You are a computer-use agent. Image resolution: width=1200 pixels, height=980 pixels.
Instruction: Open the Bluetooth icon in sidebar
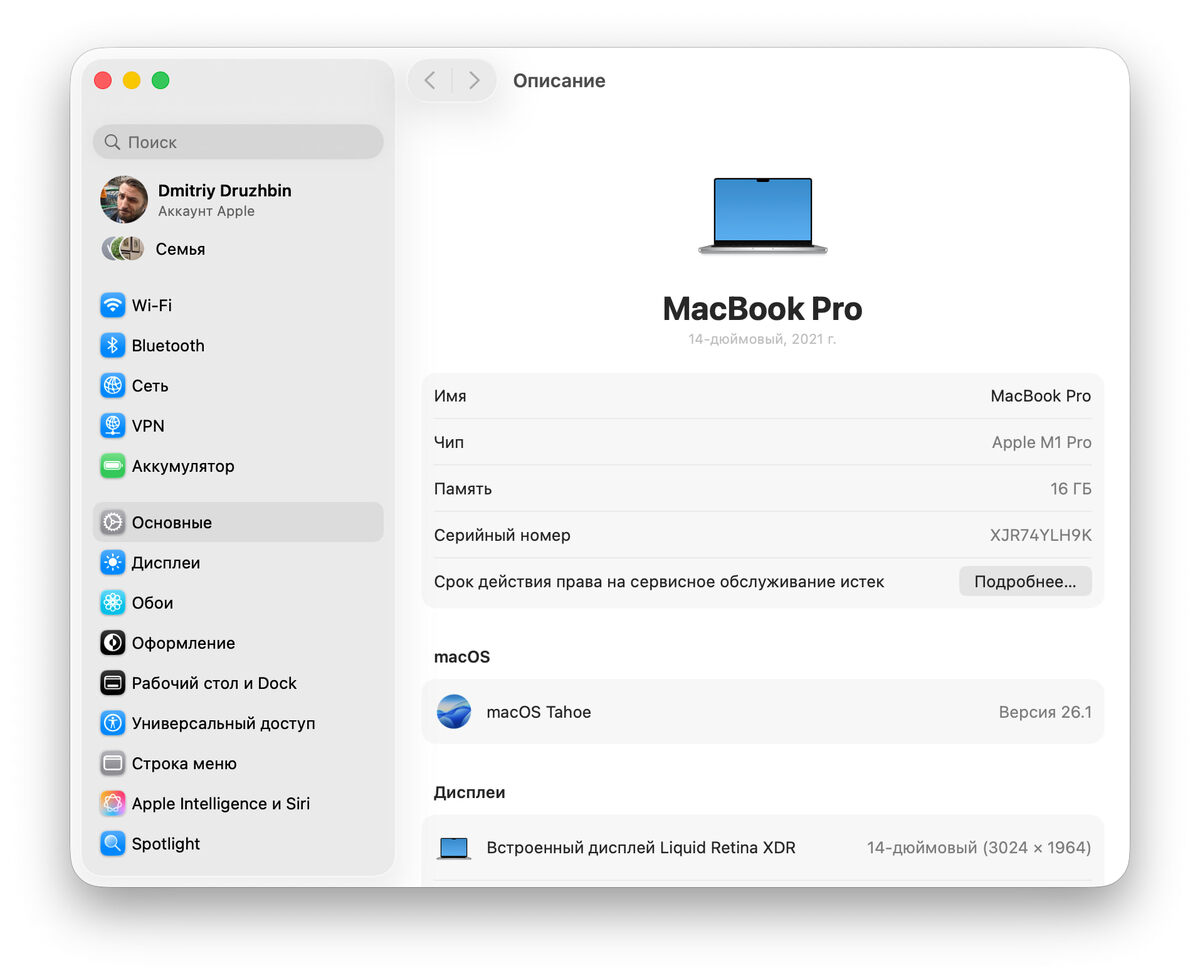coord(113,345)
